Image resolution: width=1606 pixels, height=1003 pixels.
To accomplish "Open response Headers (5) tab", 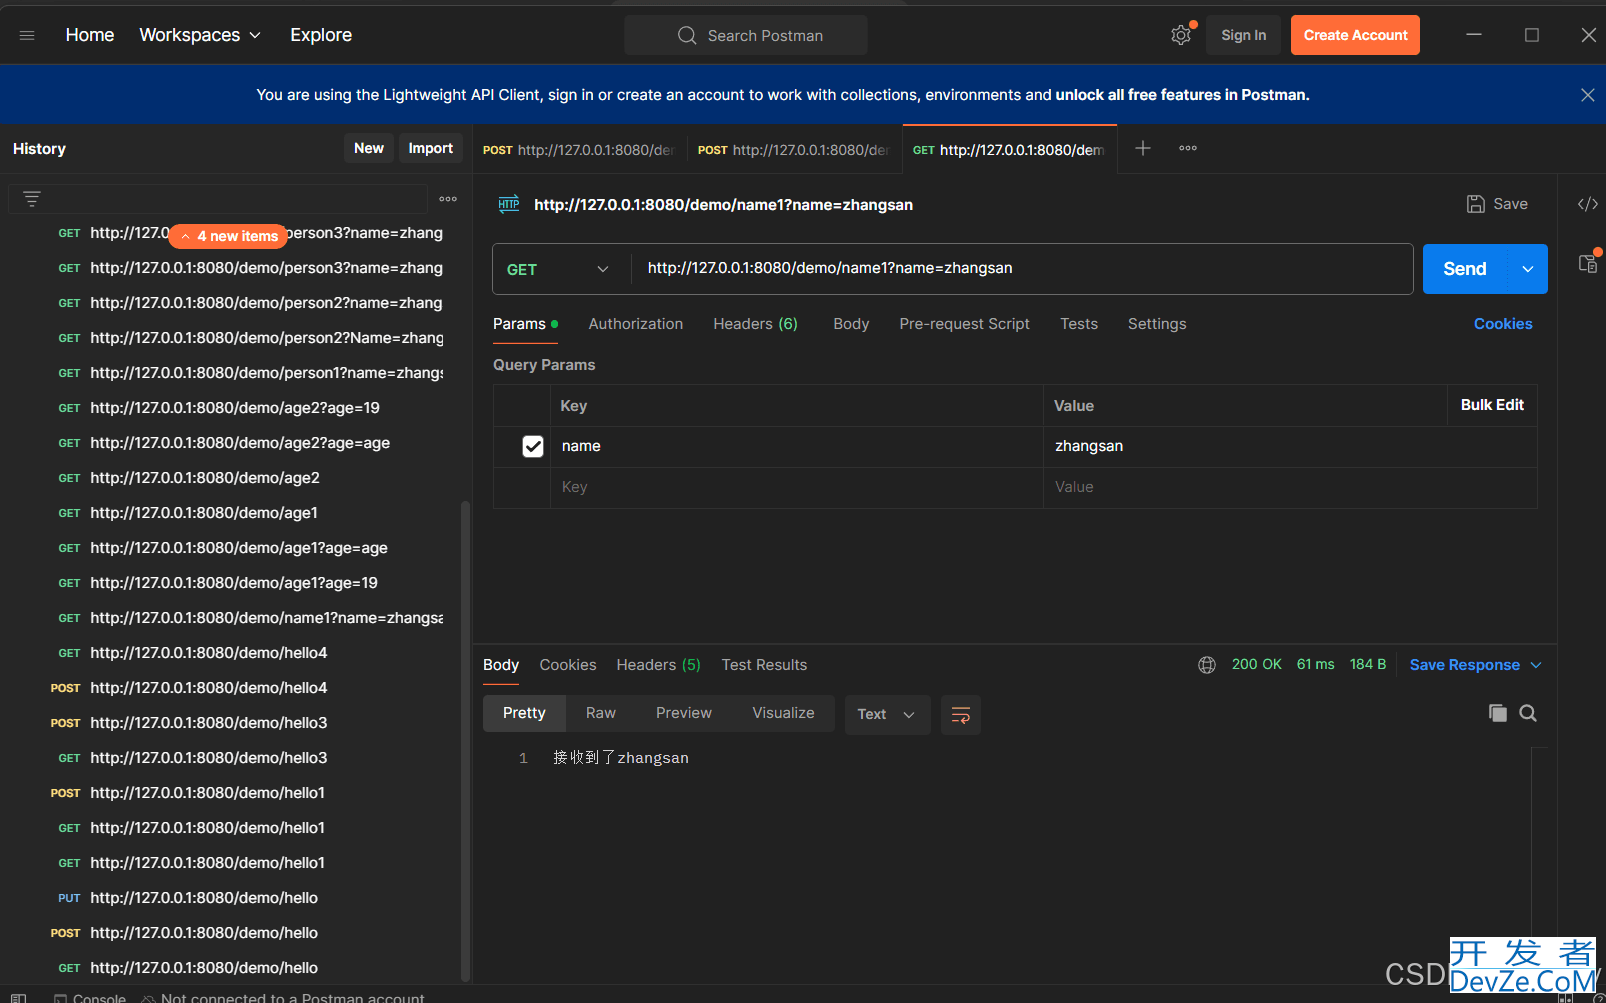I will pos(658,665).
